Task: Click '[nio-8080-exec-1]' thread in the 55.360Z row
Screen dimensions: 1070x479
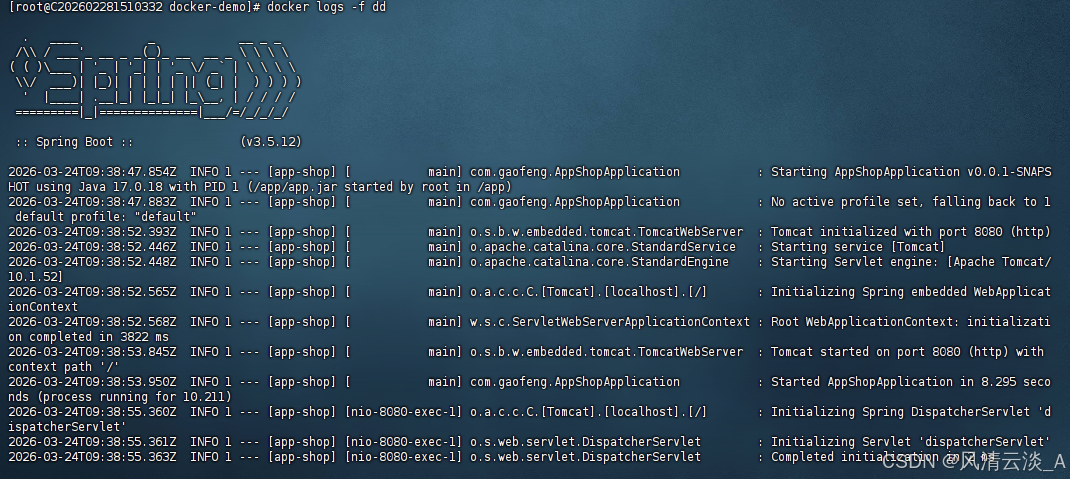Action: [x=404, y=412]
